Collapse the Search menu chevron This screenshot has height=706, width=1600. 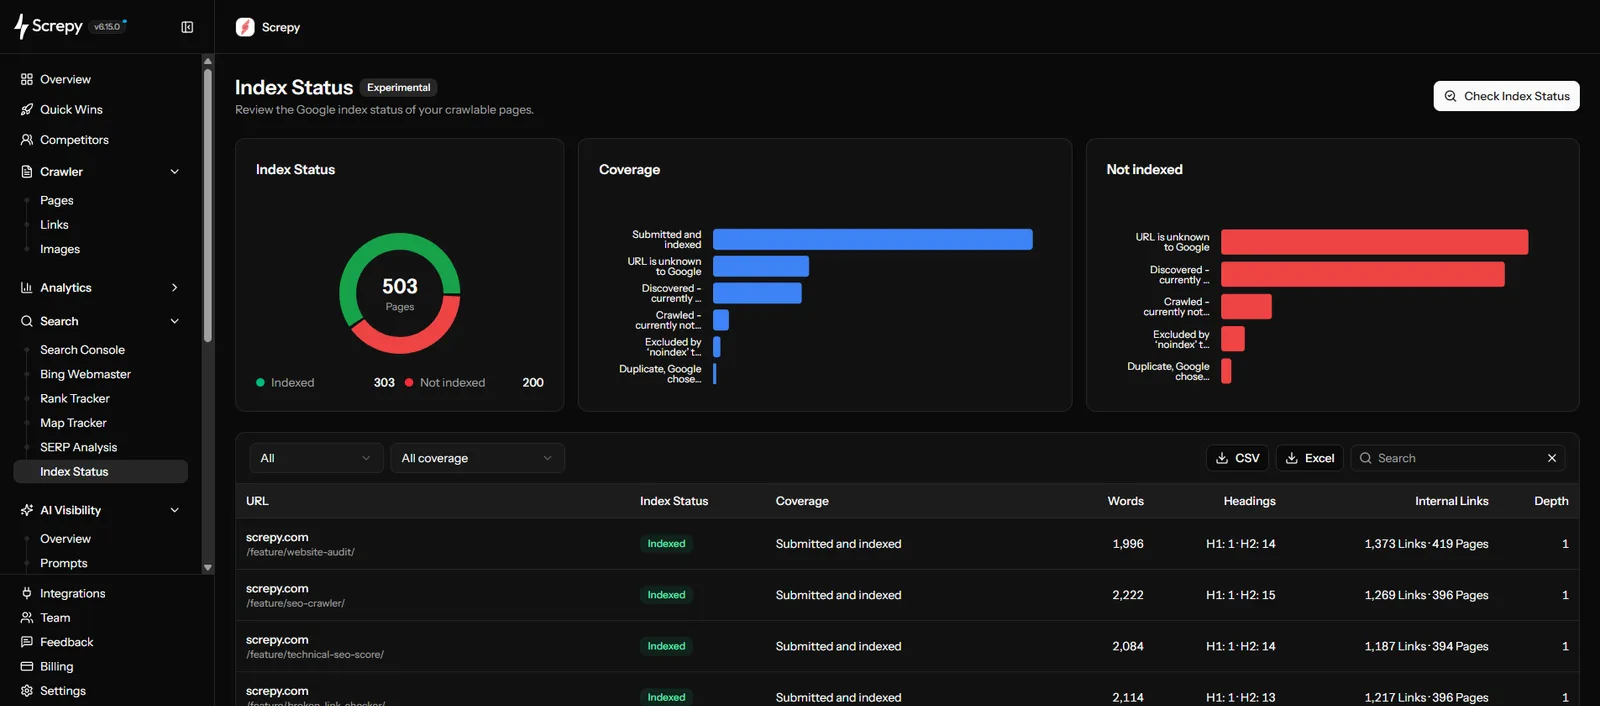pos(175,321)
